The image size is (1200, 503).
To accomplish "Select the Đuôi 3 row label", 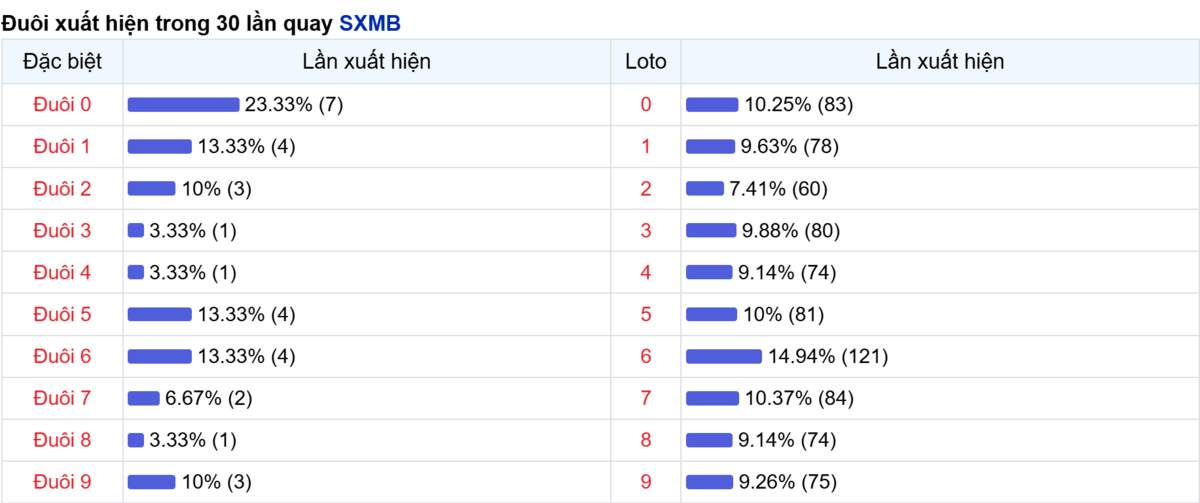I will click(x=62, y=231).
